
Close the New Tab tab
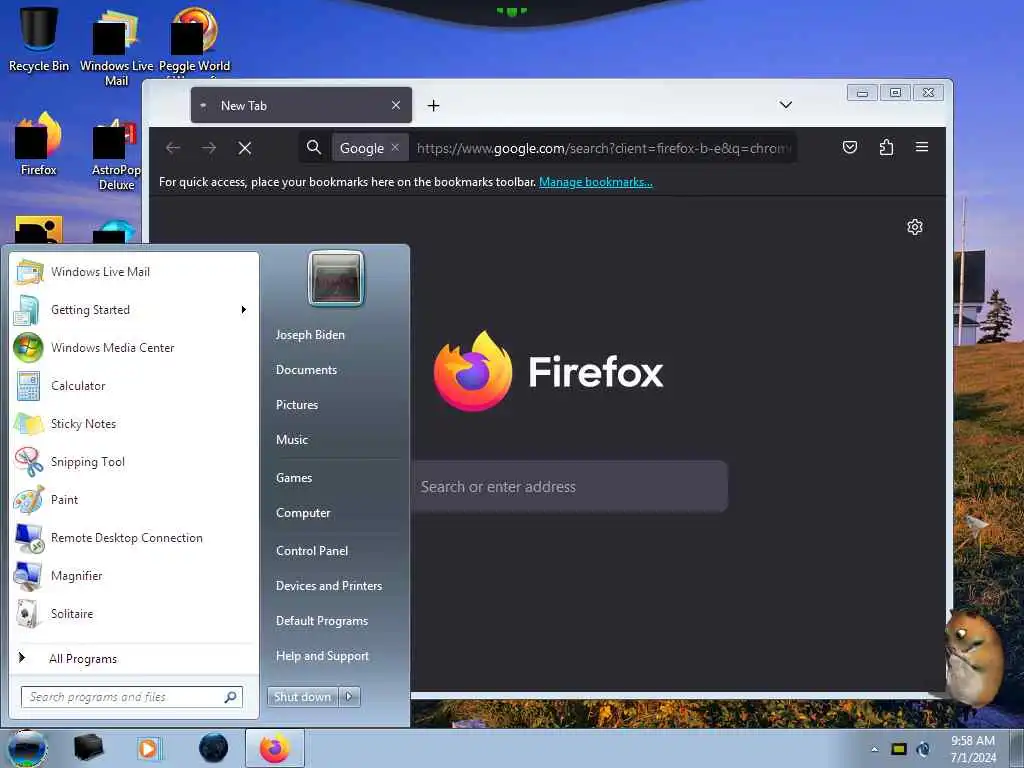click(396, 105)
